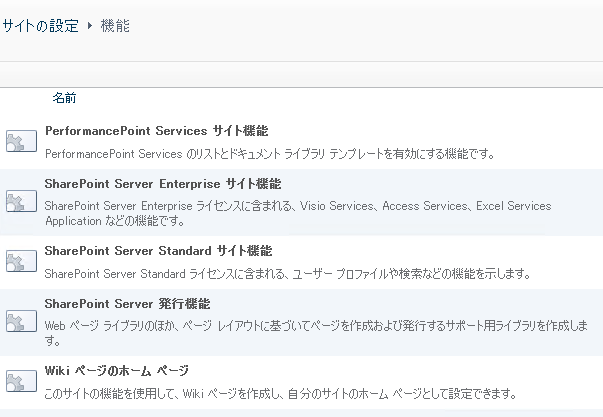Click the Web ページ ライブラリ description text
Image resolution: width=603 pixels, height=417 pixels.
pos(320,326)
